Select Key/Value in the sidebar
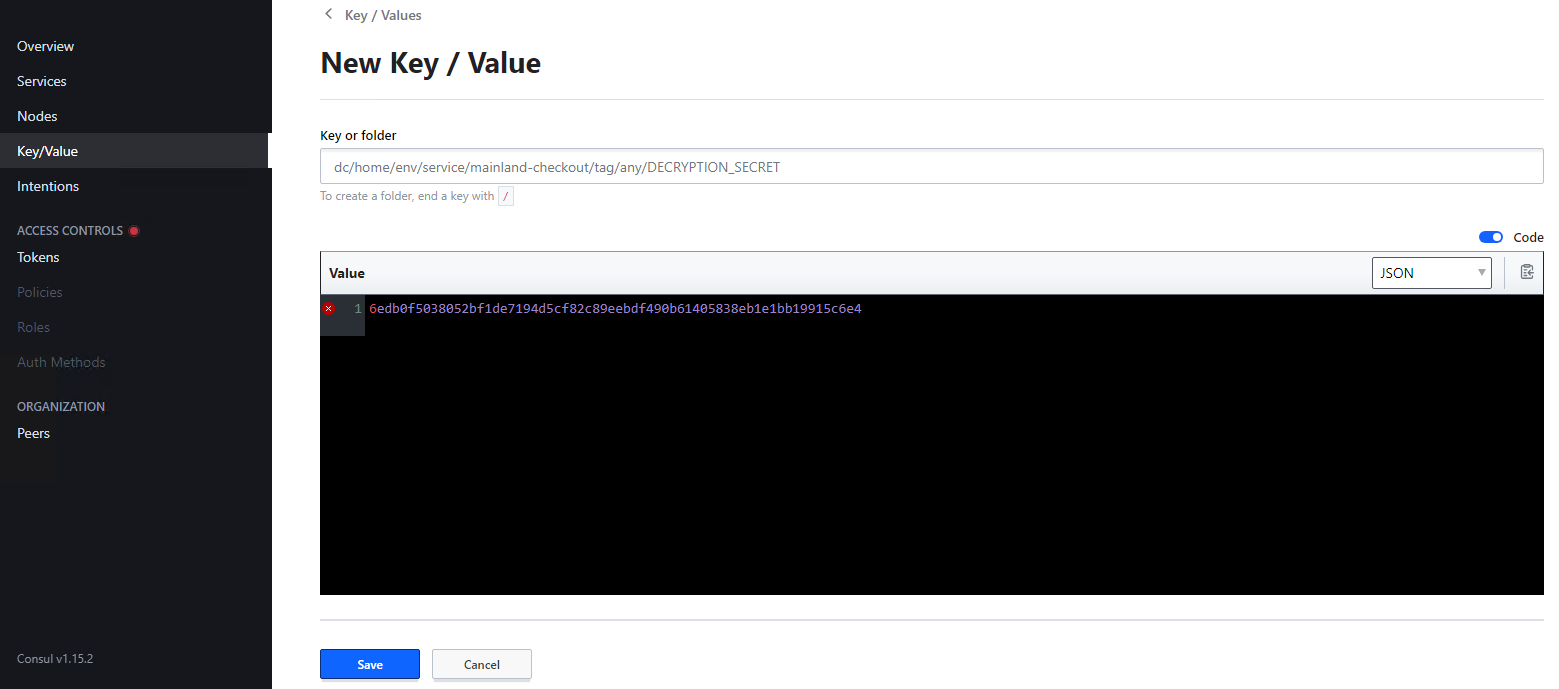The height and width of the screenshot is (689, 1559). 45,150
